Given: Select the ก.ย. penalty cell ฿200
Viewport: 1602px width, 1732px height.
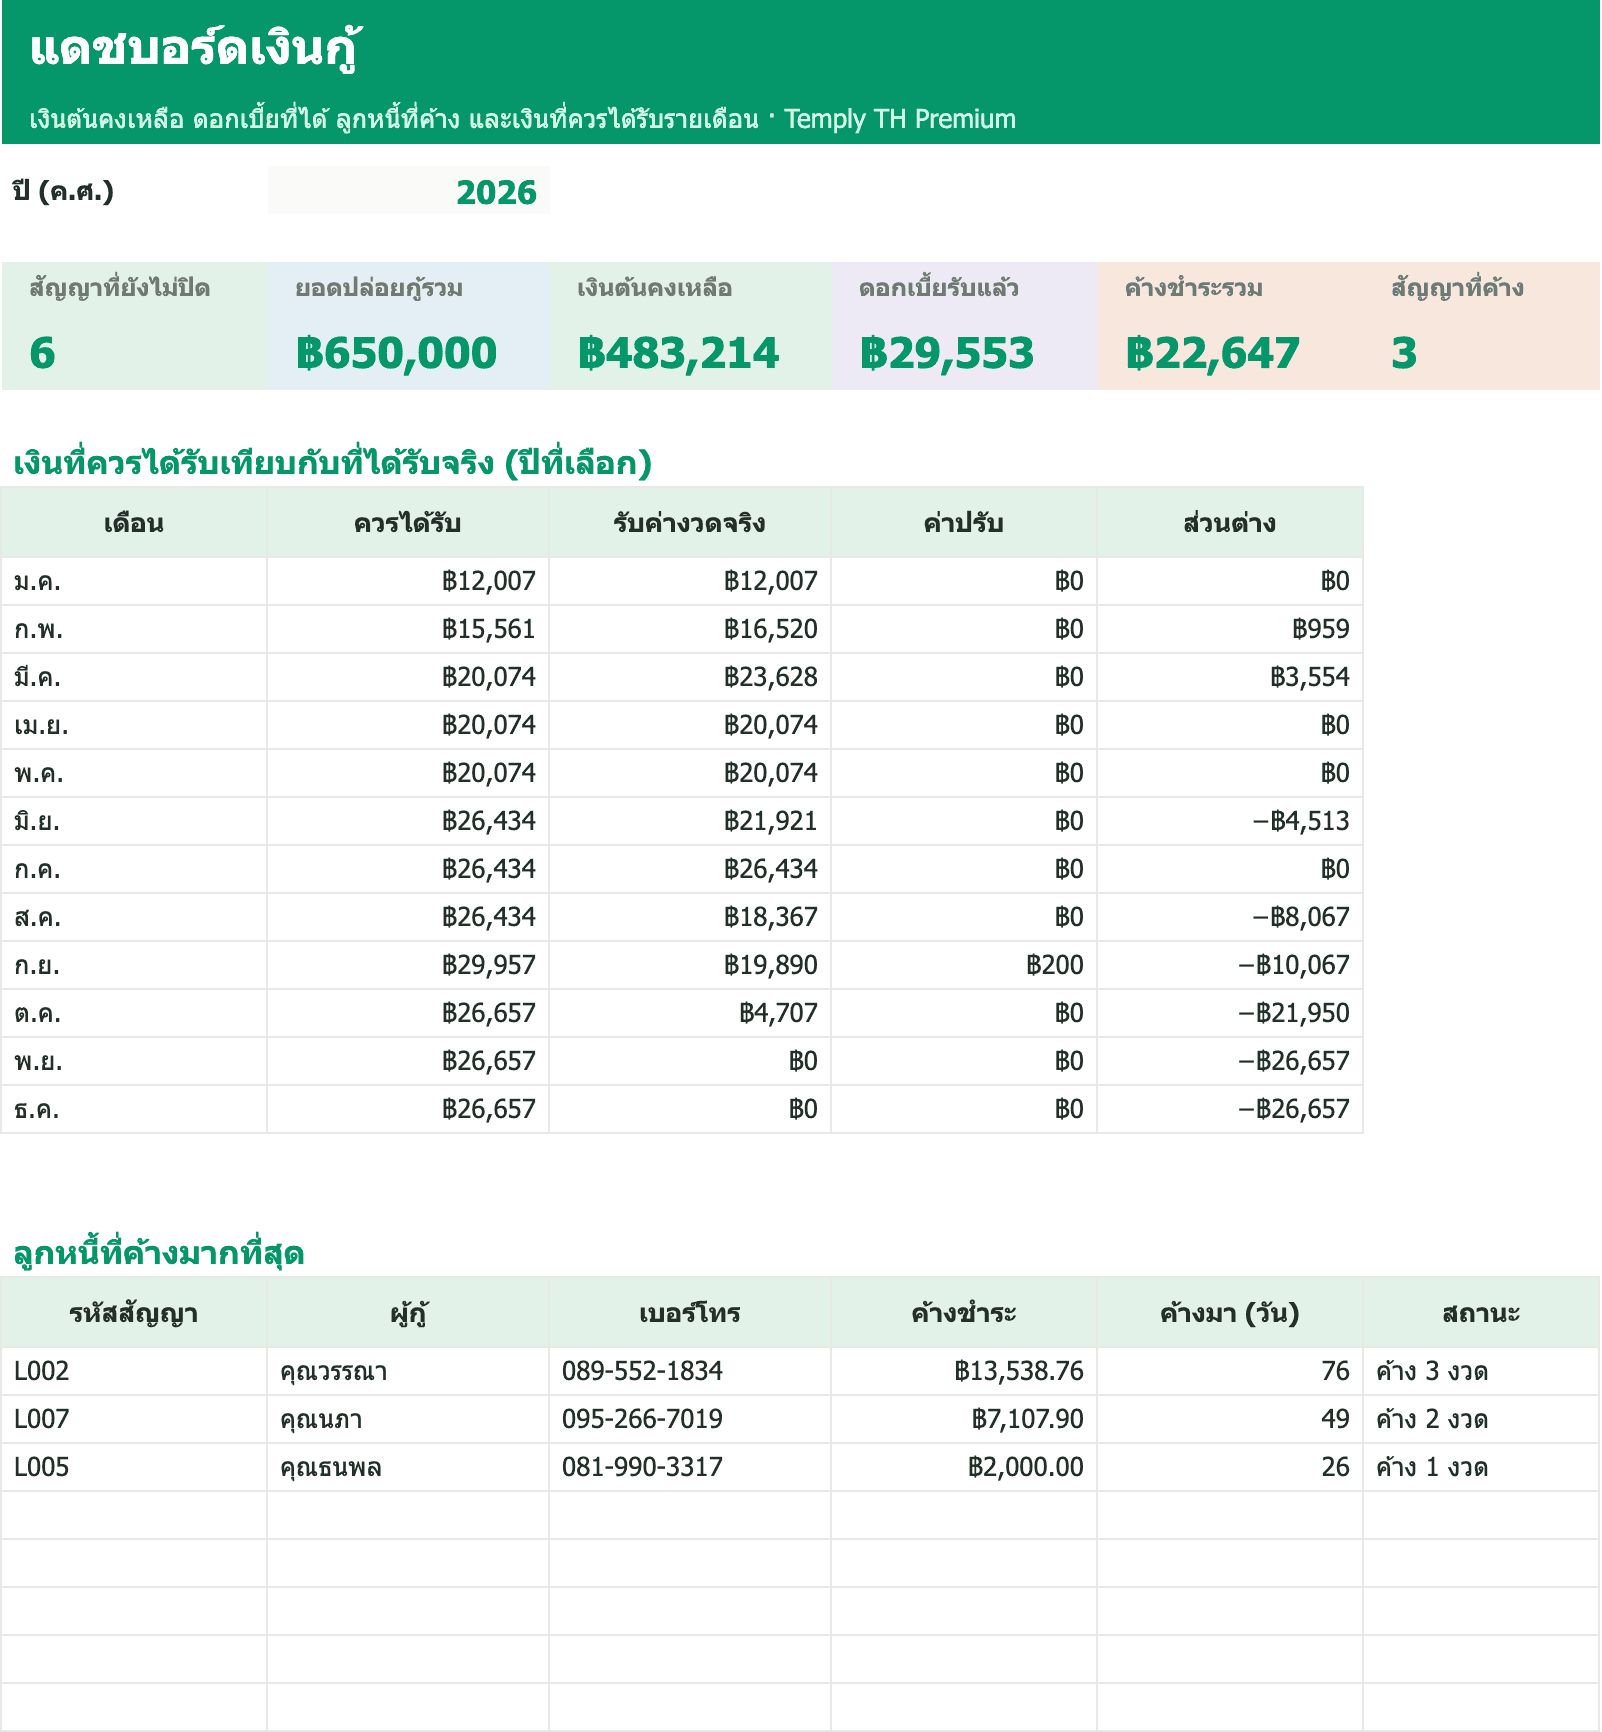Looking at the screenshot, I should click(x=964, y=965).
